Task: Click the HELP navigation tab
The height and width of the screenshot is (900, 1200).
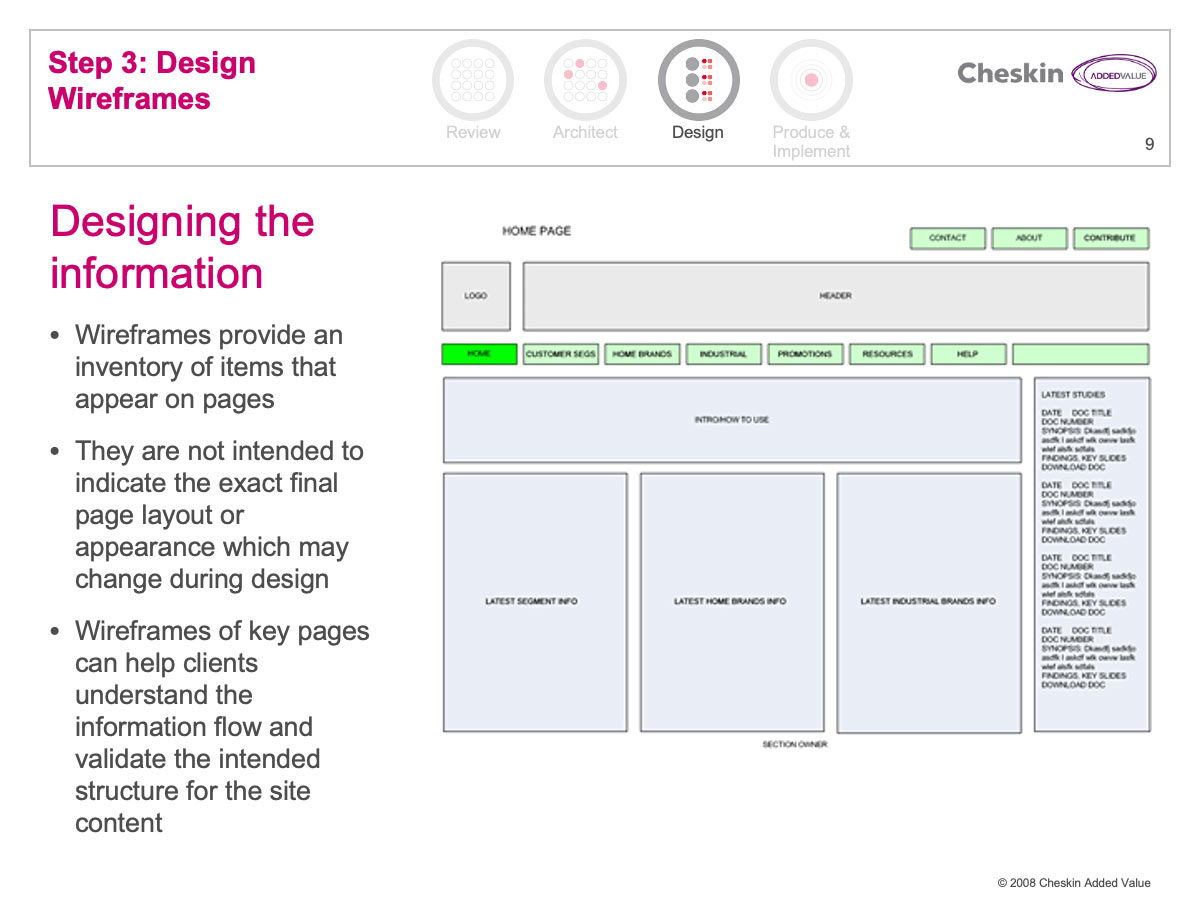Action: click(x=967, y=354)
